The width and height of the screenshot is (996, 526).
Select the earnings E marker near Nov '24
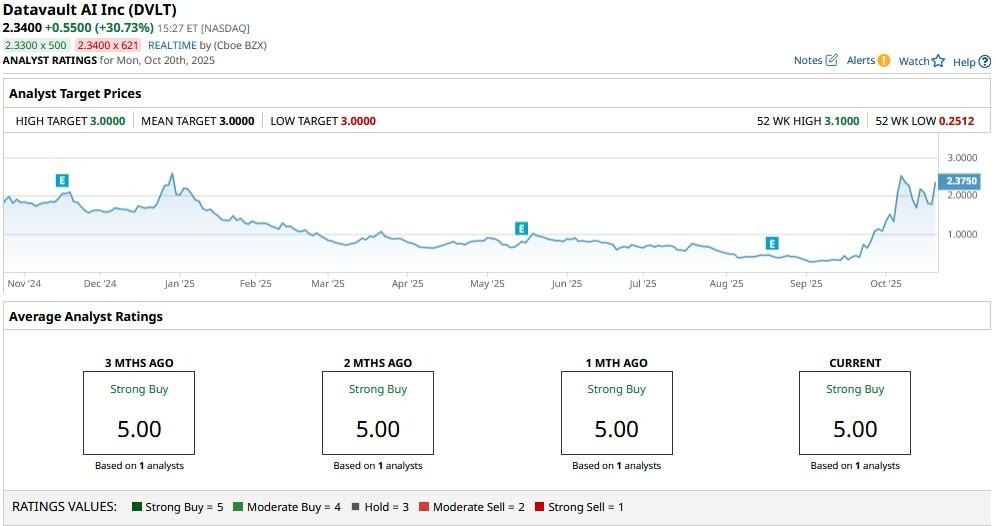[x=62, y=180]
